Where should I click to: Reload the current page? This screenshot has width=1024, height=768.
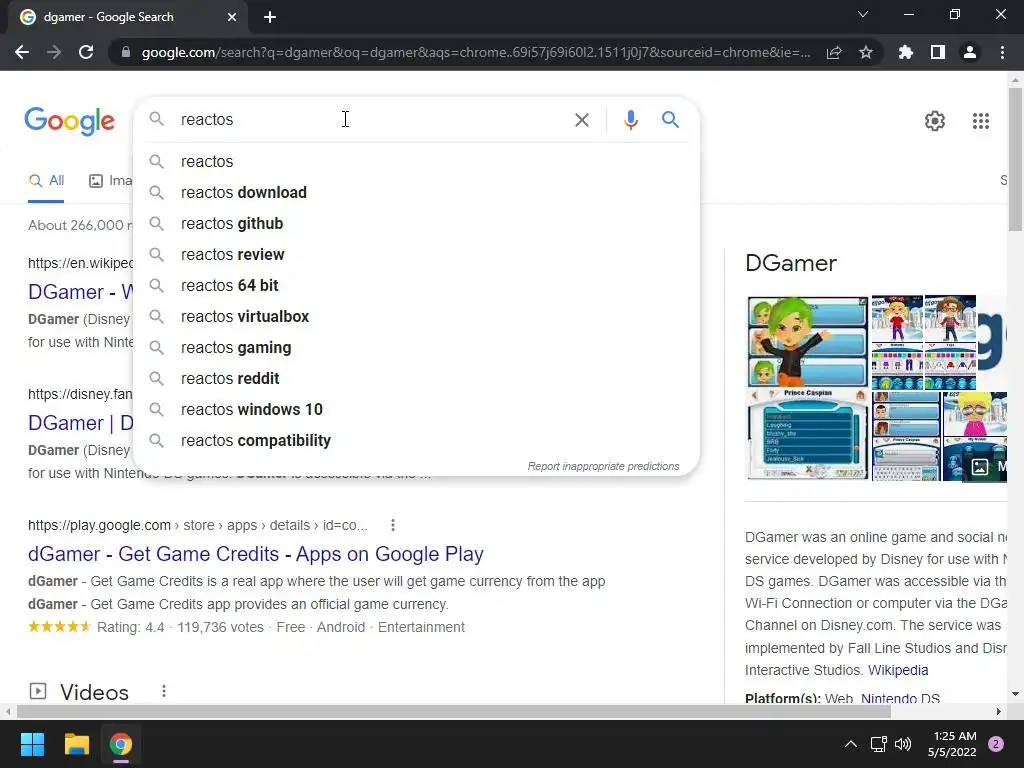(x=86, y=52)
